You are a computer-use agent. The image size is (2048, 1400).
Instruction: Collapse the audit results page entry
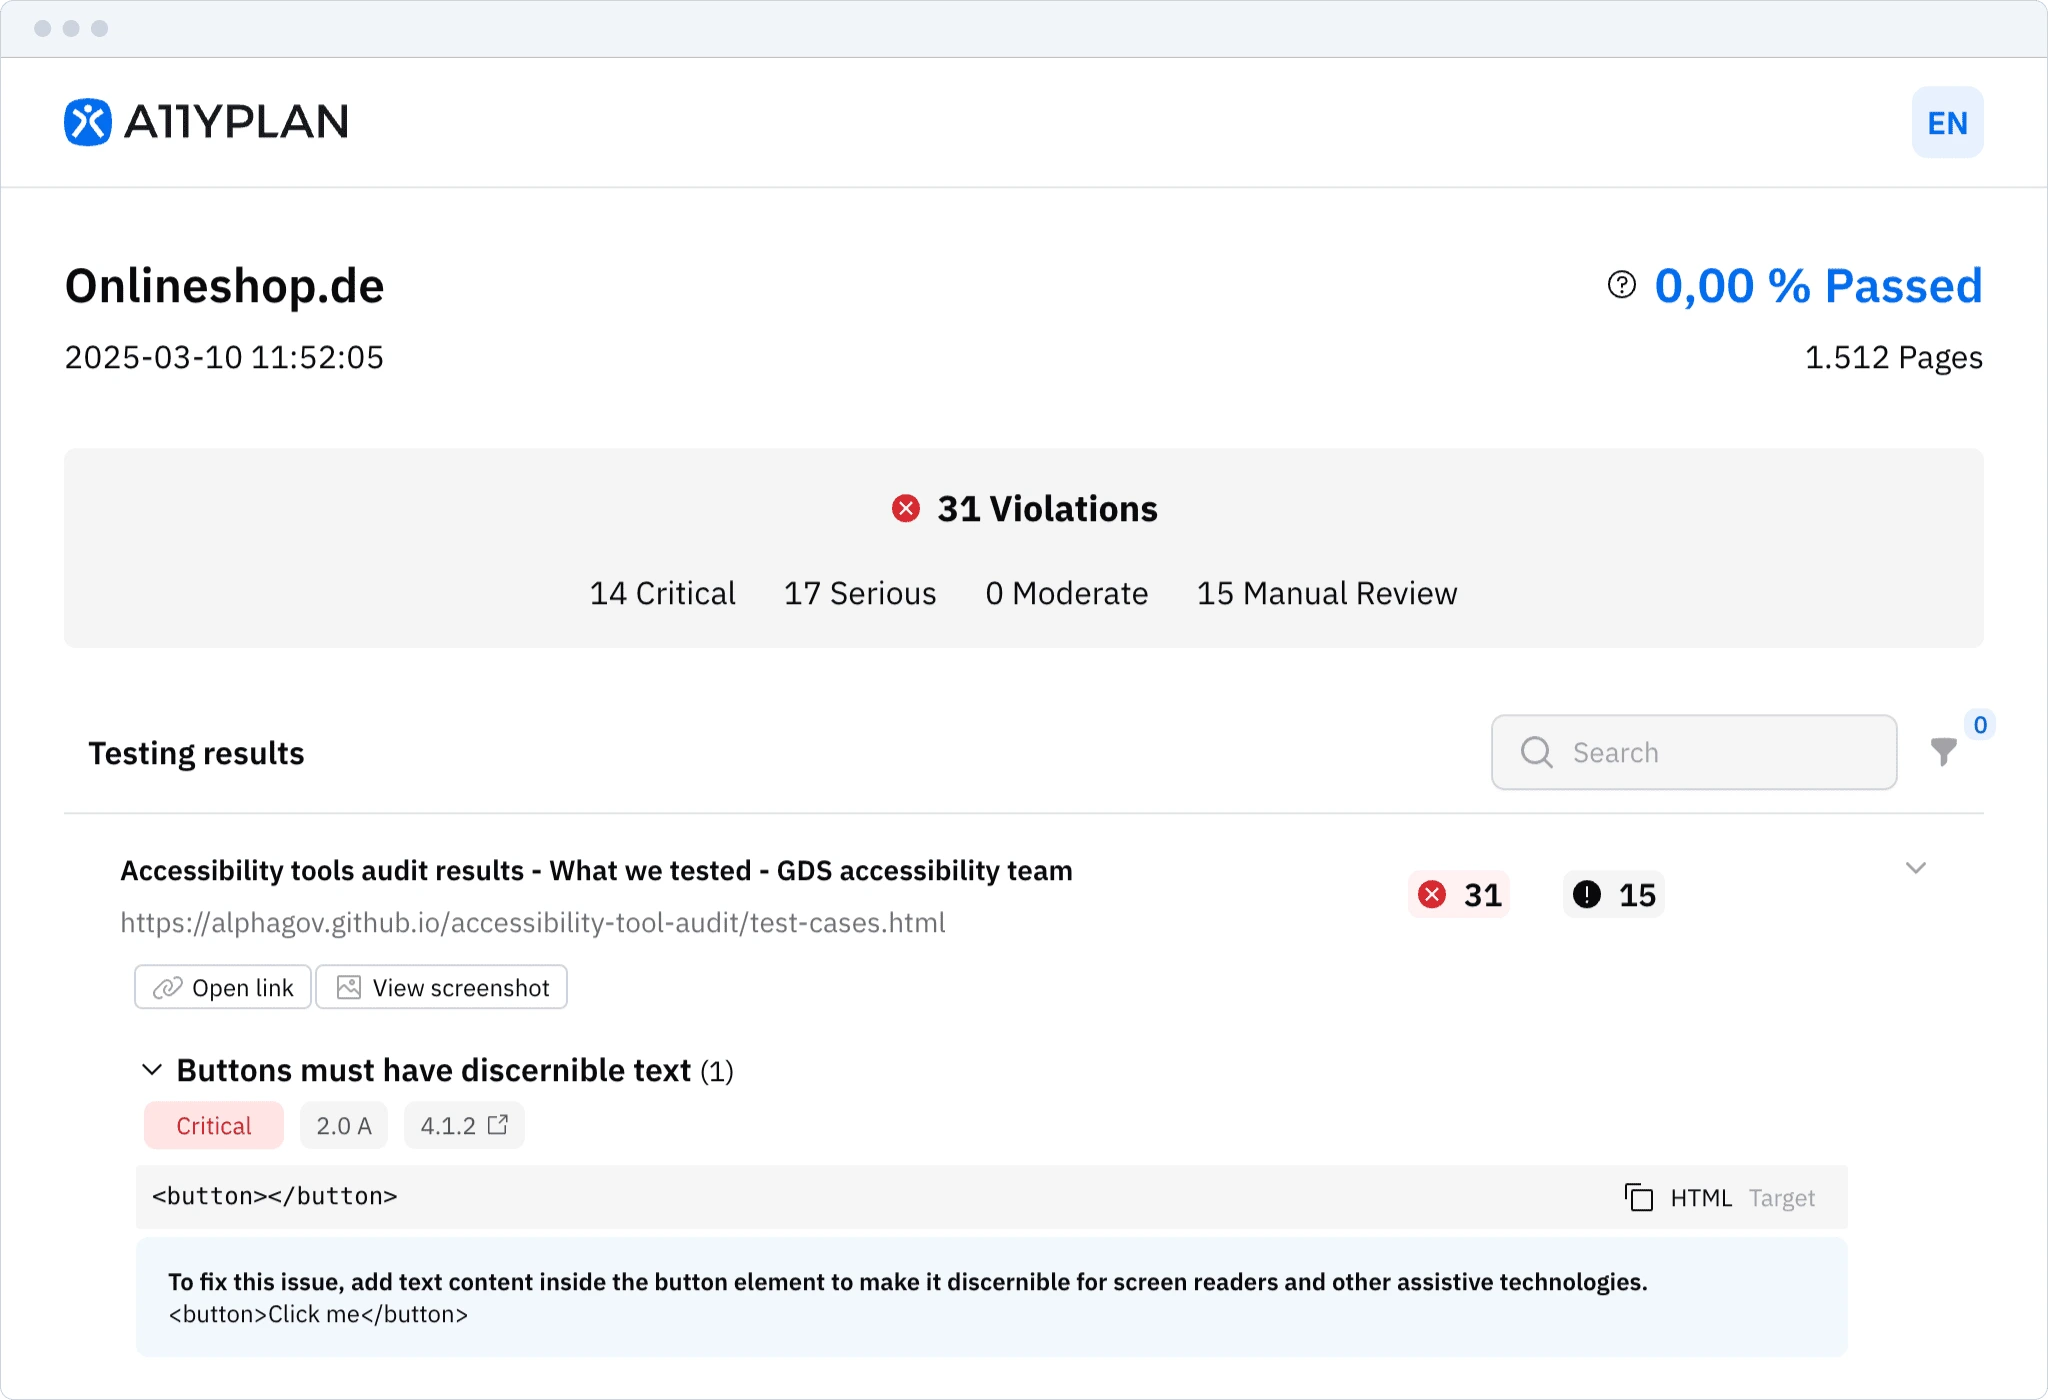(x=1915, y=868)
